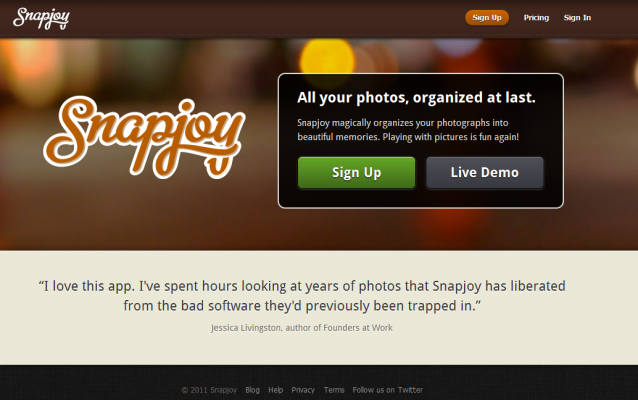Click the yellow bokeh light in background

tap(327, 61)
